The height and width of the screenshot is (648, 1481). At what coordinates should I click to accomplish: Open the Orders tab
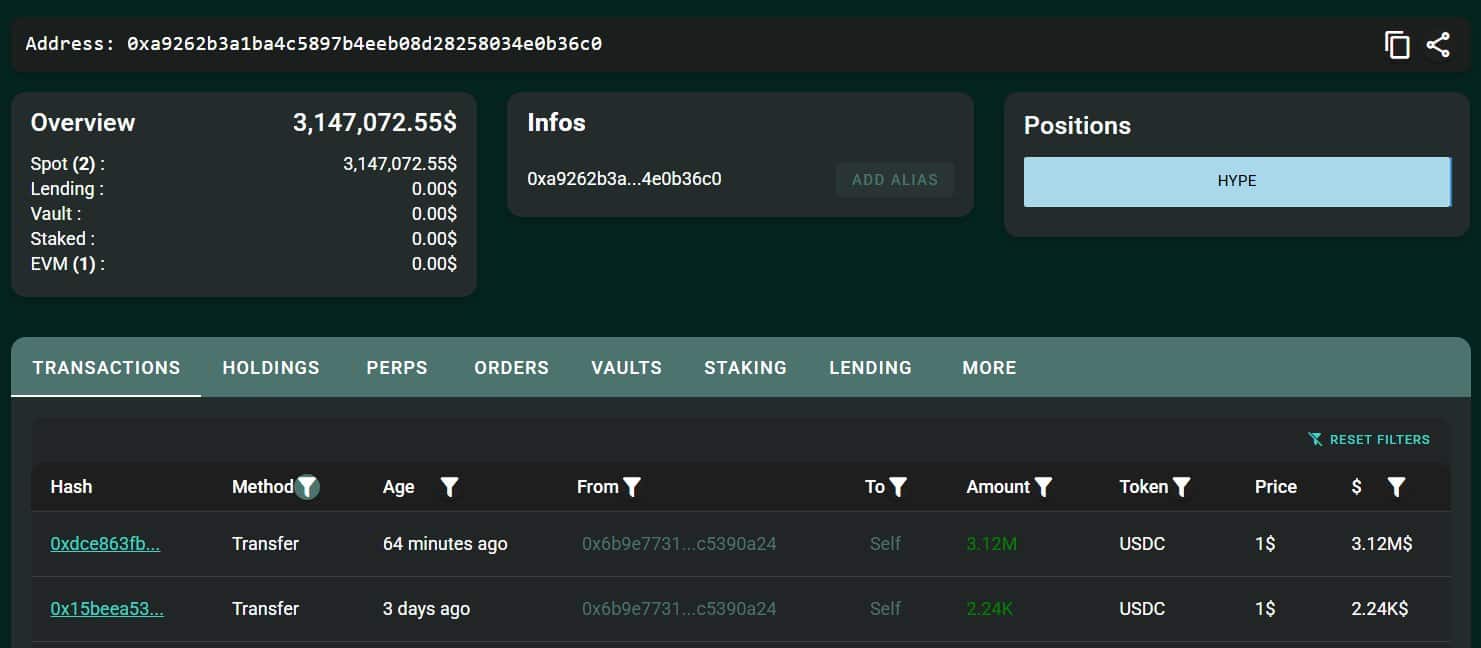(511, 368)
